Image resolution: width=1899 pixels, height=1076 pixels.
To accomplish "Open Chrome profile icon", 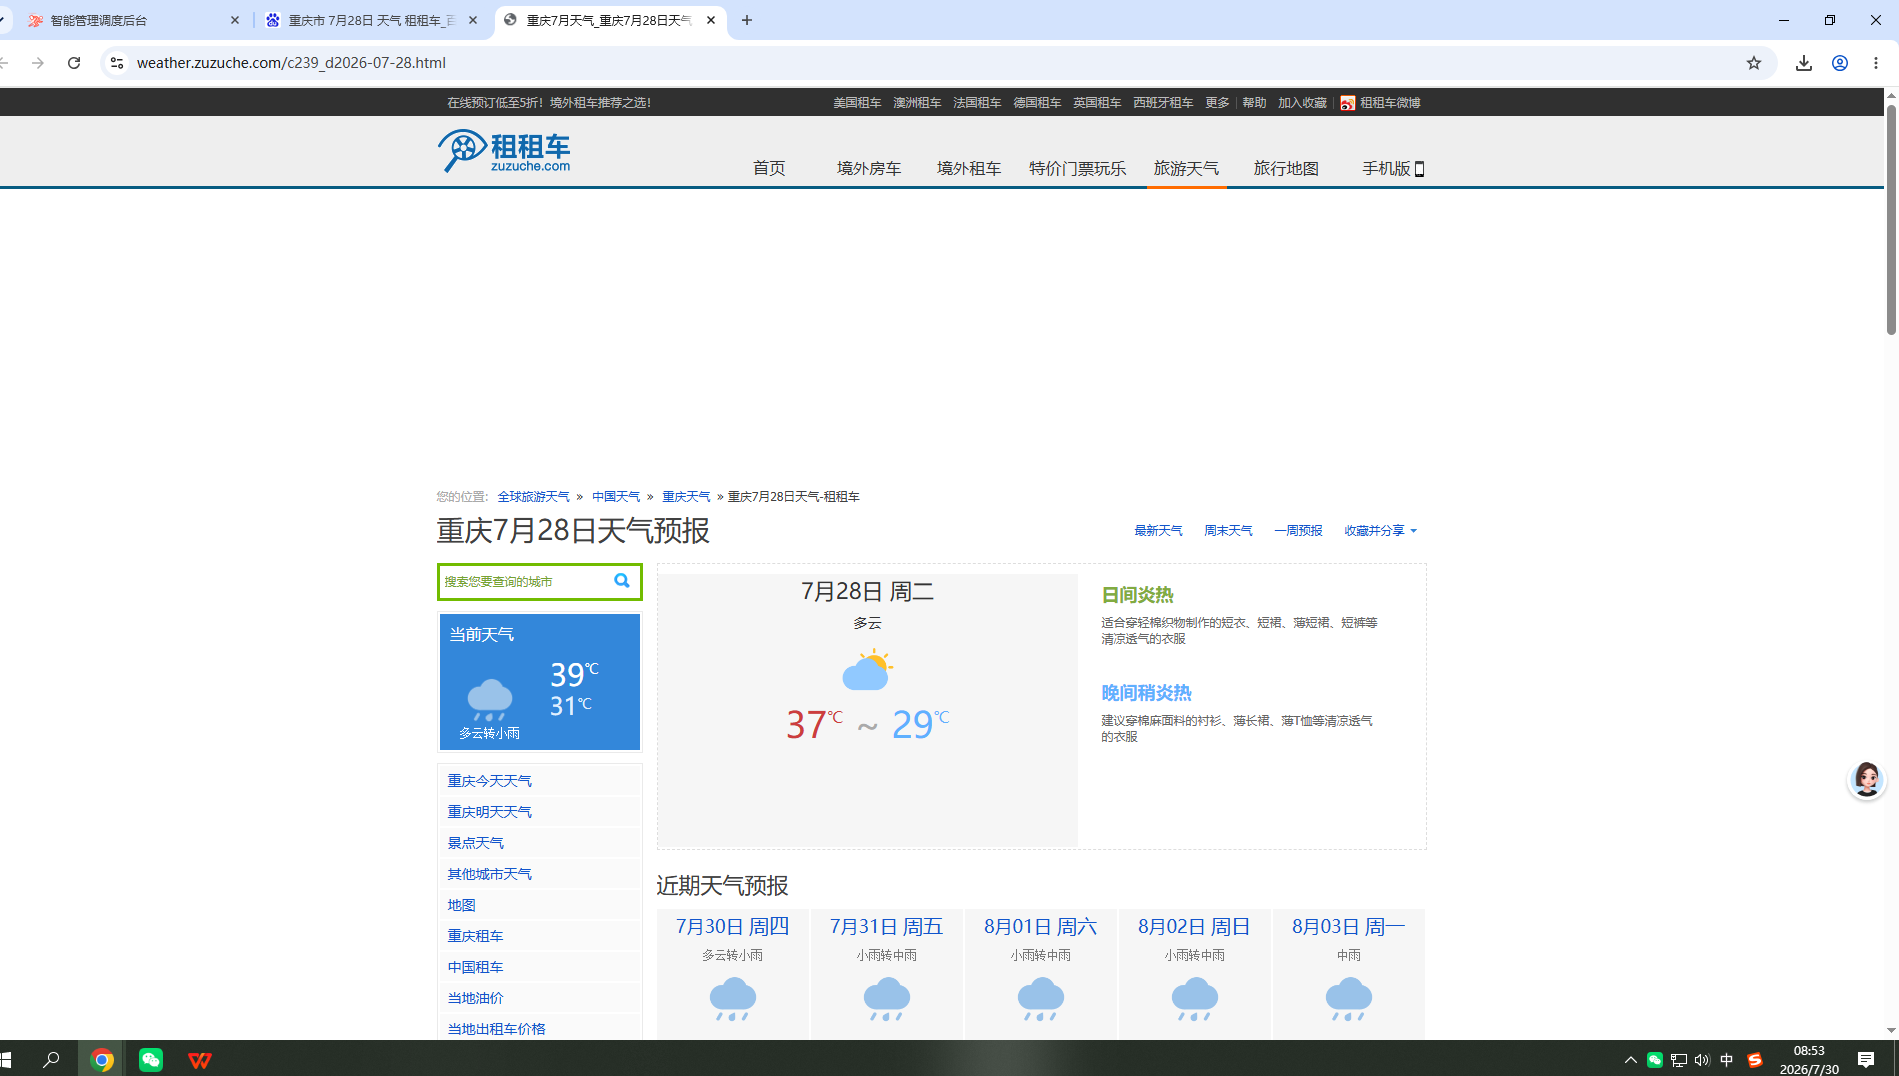I will (1839, 63).
